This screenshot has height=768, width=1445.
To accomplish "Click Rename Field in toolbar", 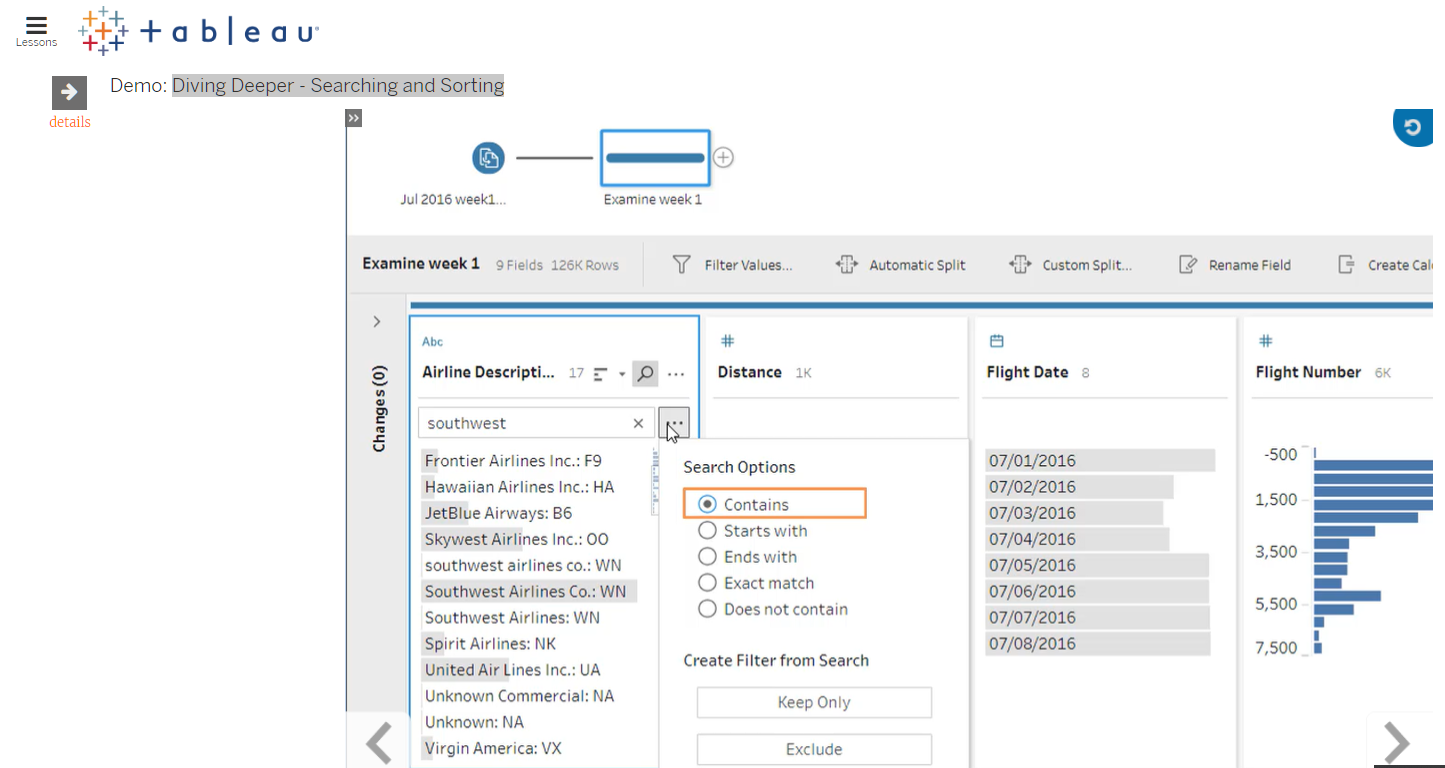I will coord(1235,265).
